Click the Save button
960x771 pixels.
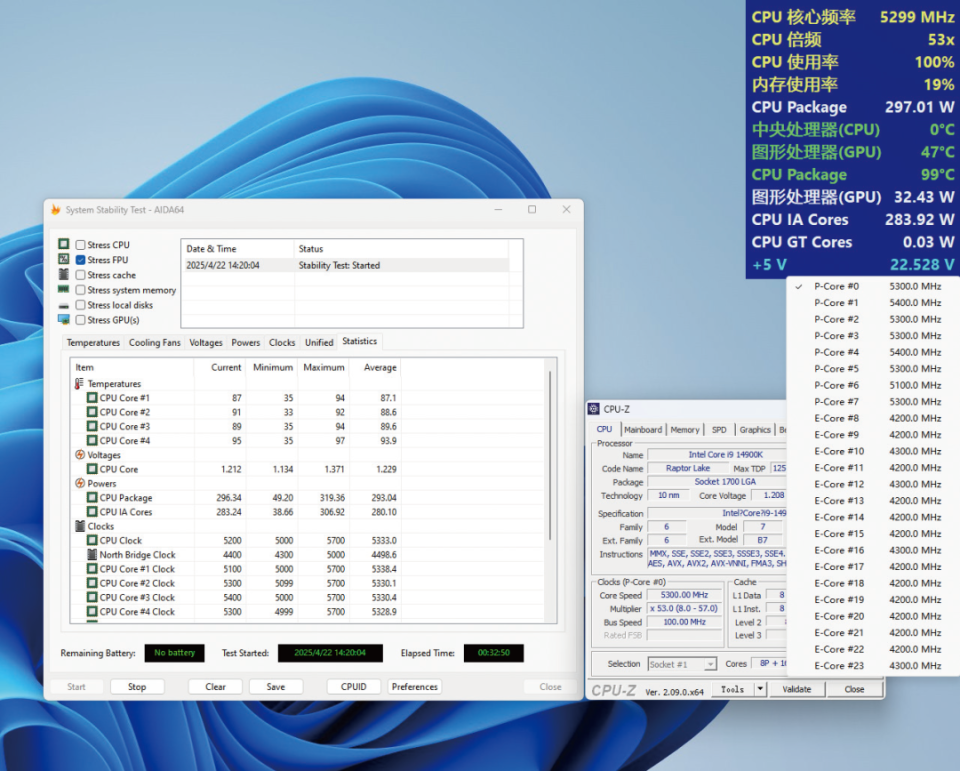point(276,687)
